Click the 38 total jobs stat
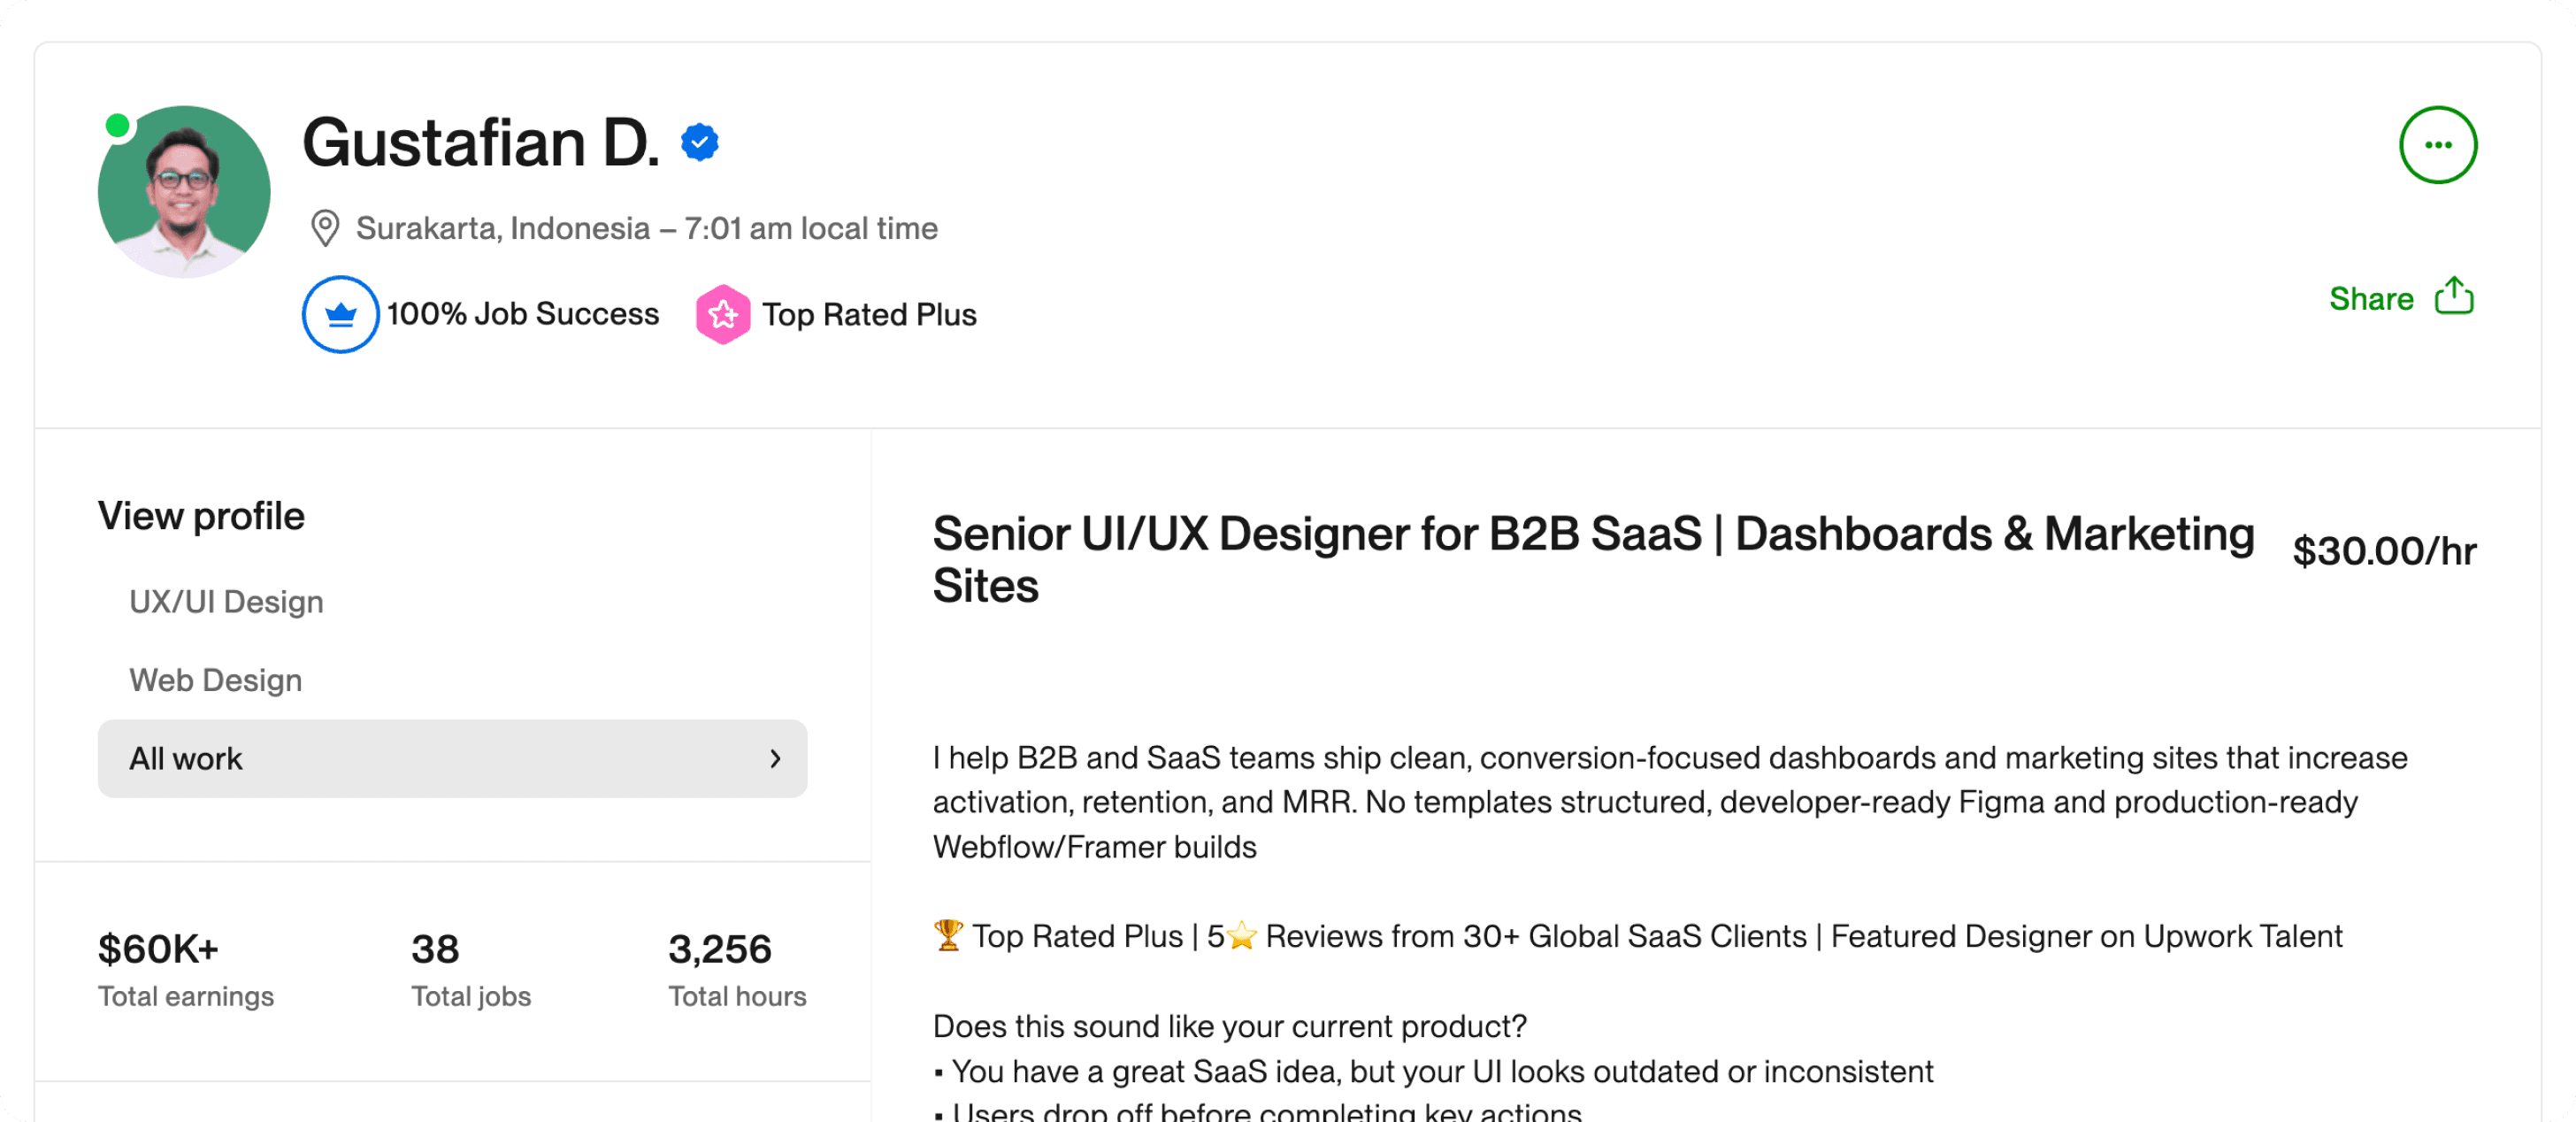The width and height of the screenshot is (2576, 1122). (x=435, y=949)
